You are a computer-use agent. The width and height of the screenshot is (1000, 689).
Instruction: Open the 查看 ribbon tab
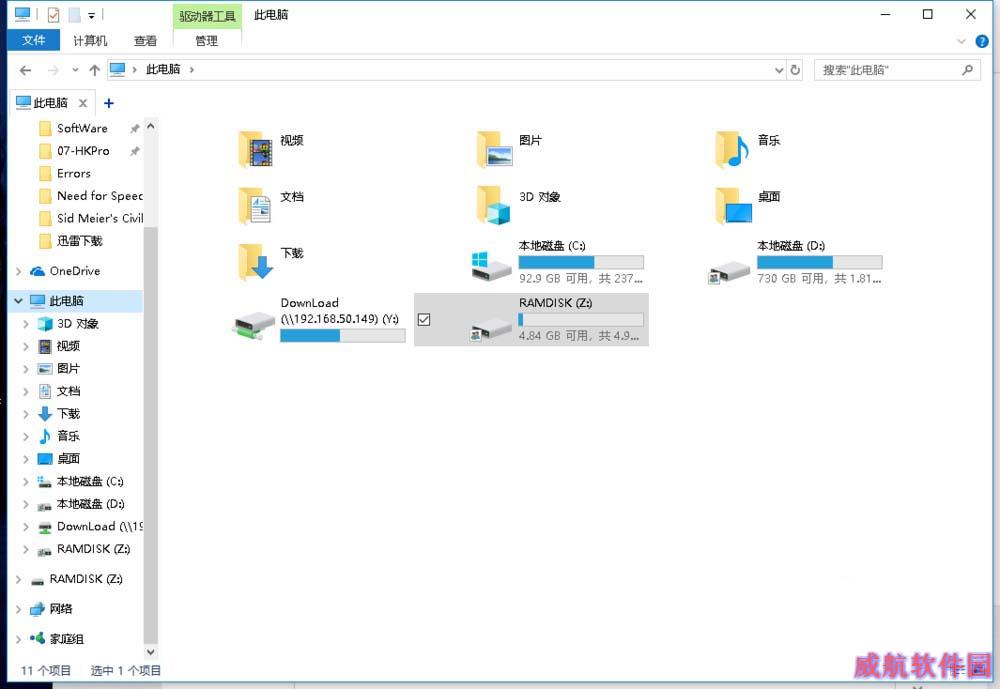[x=145, y=41]
